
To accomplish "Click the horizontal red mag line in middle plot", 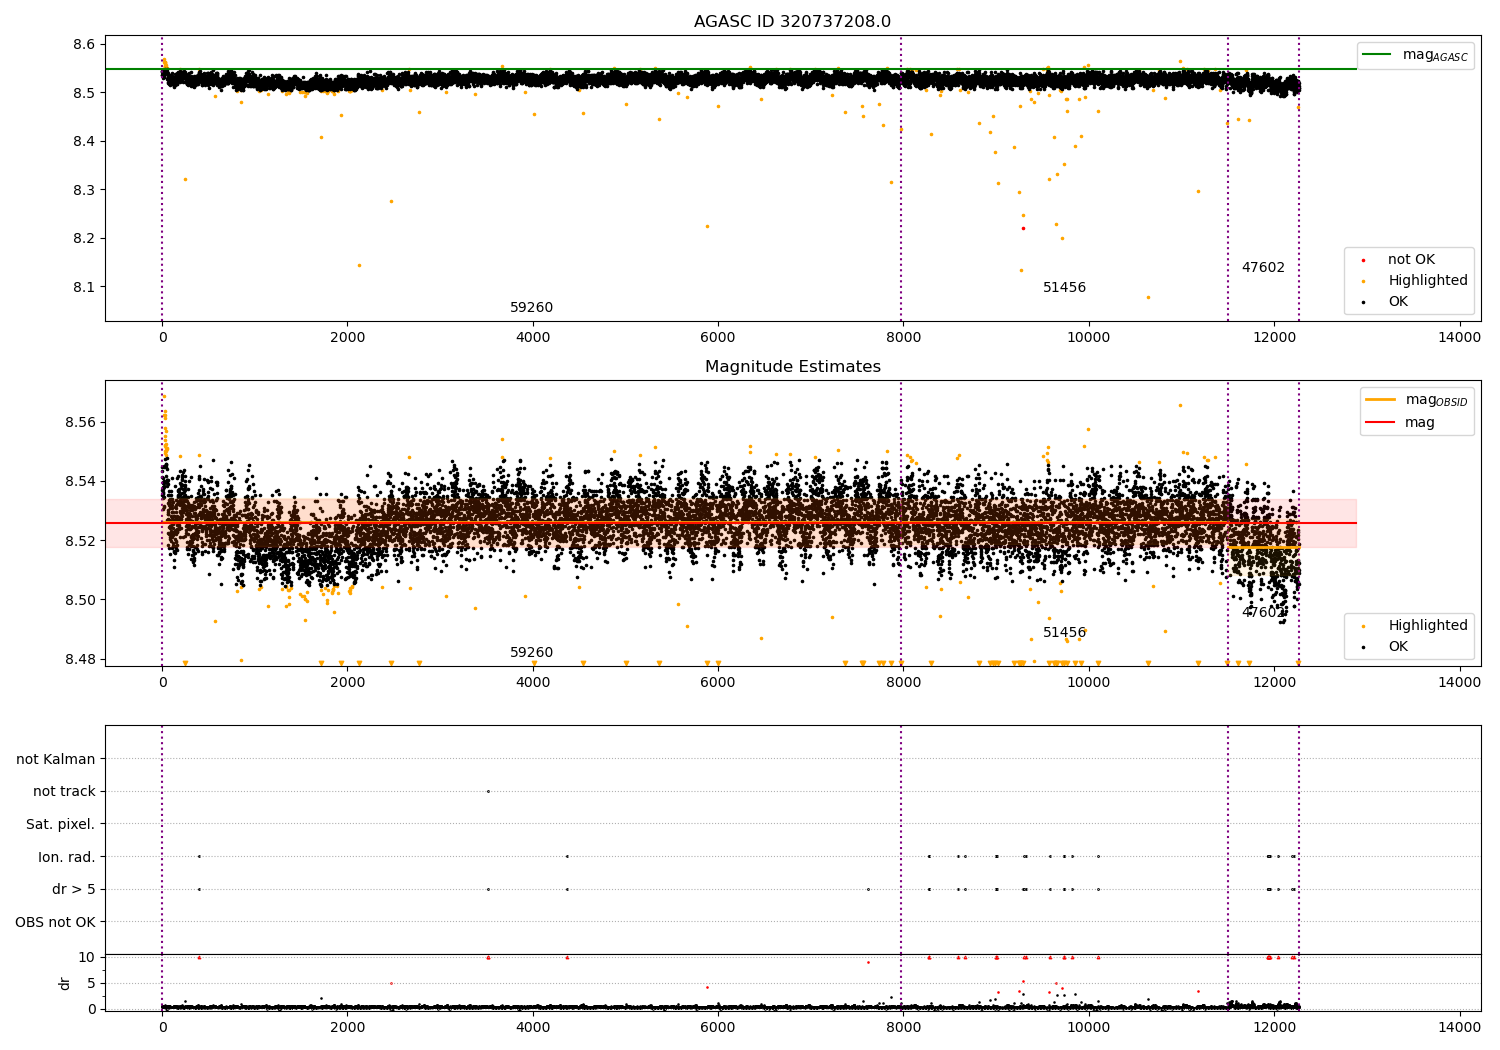I will [731, 523].
